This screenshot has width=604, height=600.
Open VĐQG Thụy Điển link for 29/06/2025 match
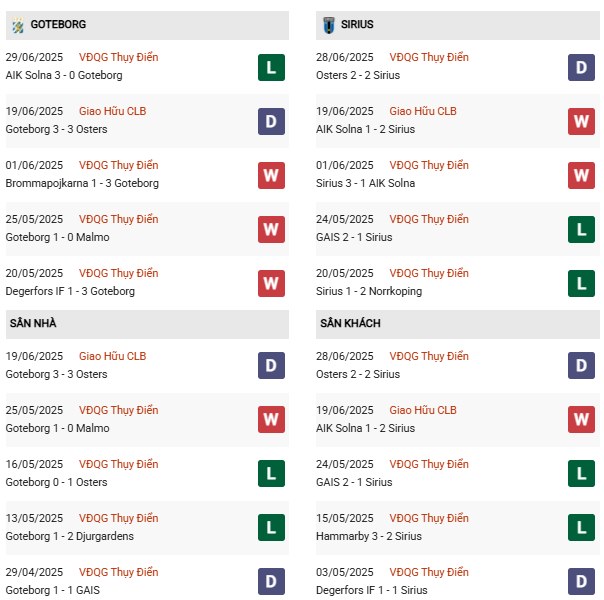[118, 58]
